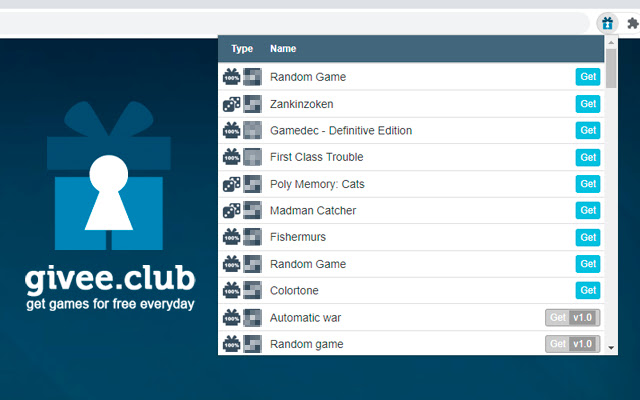Get the Fishermurs giveaway
Viewport: 640px width, 400px height.
588,237
